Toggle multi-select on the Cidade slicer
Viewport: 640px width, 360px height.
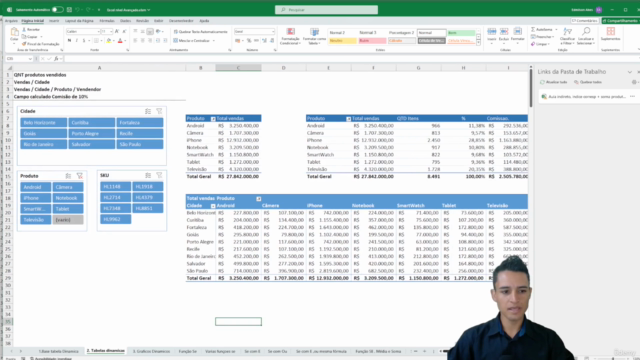[x=148, y=111]
